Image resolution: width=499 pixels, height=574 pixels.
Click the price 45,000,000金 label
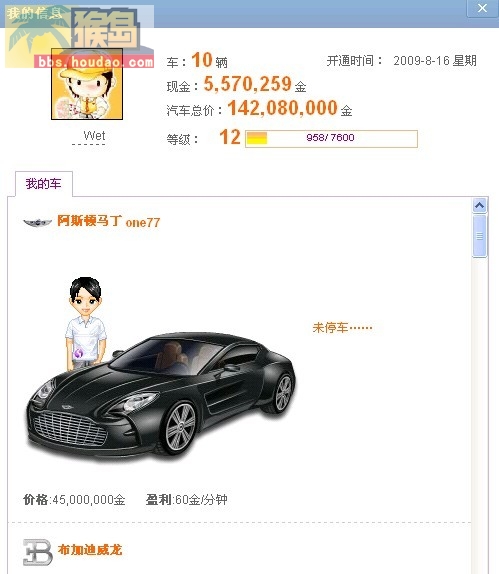(x=74, y=500)
